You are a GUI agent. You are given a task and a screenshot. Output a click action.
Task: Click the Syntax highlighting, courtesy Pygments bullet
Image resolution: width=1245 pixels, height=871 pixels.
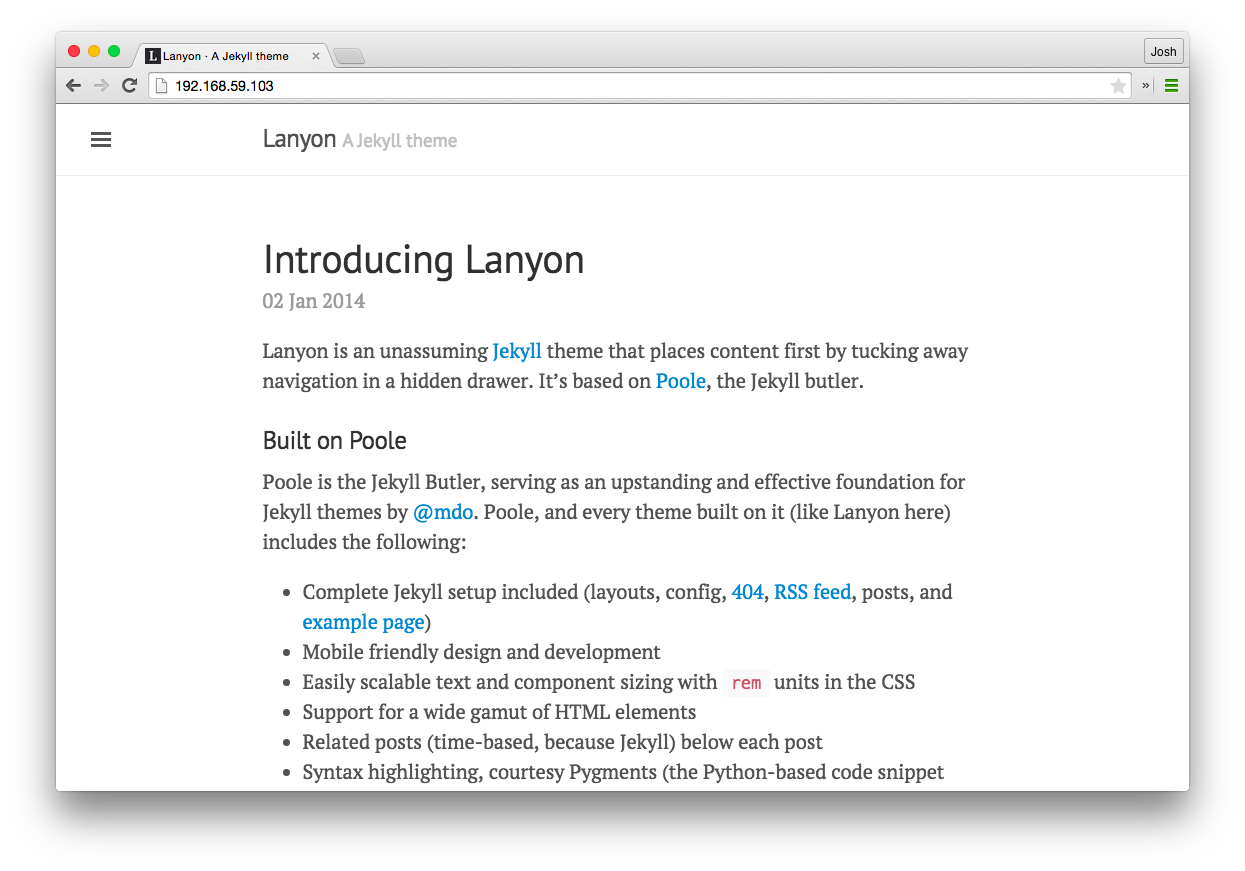point(623,773)
